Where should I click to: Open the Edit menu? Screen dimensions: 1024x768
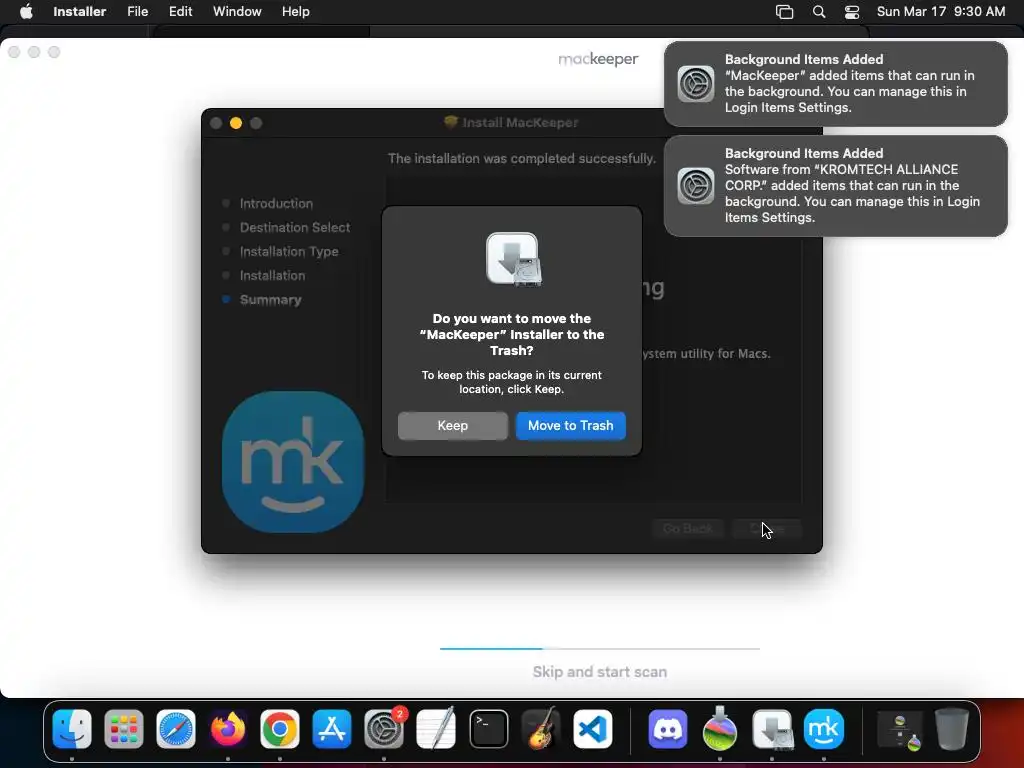coord(180,12)
